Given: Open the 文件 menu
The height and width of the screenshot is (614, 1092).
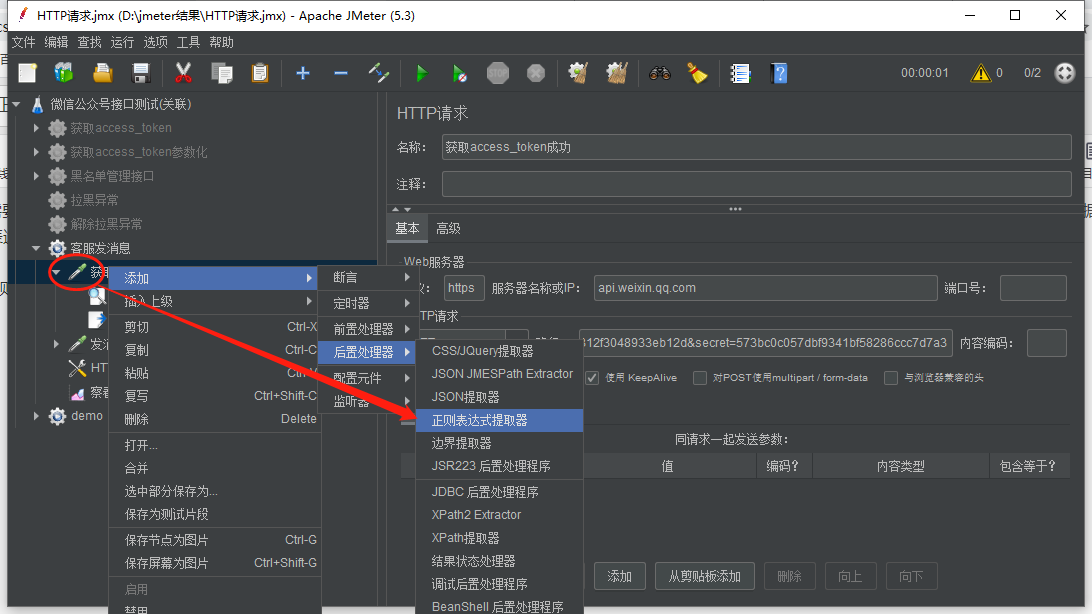Looking at the screenshot, I should [x=23, y=42].
